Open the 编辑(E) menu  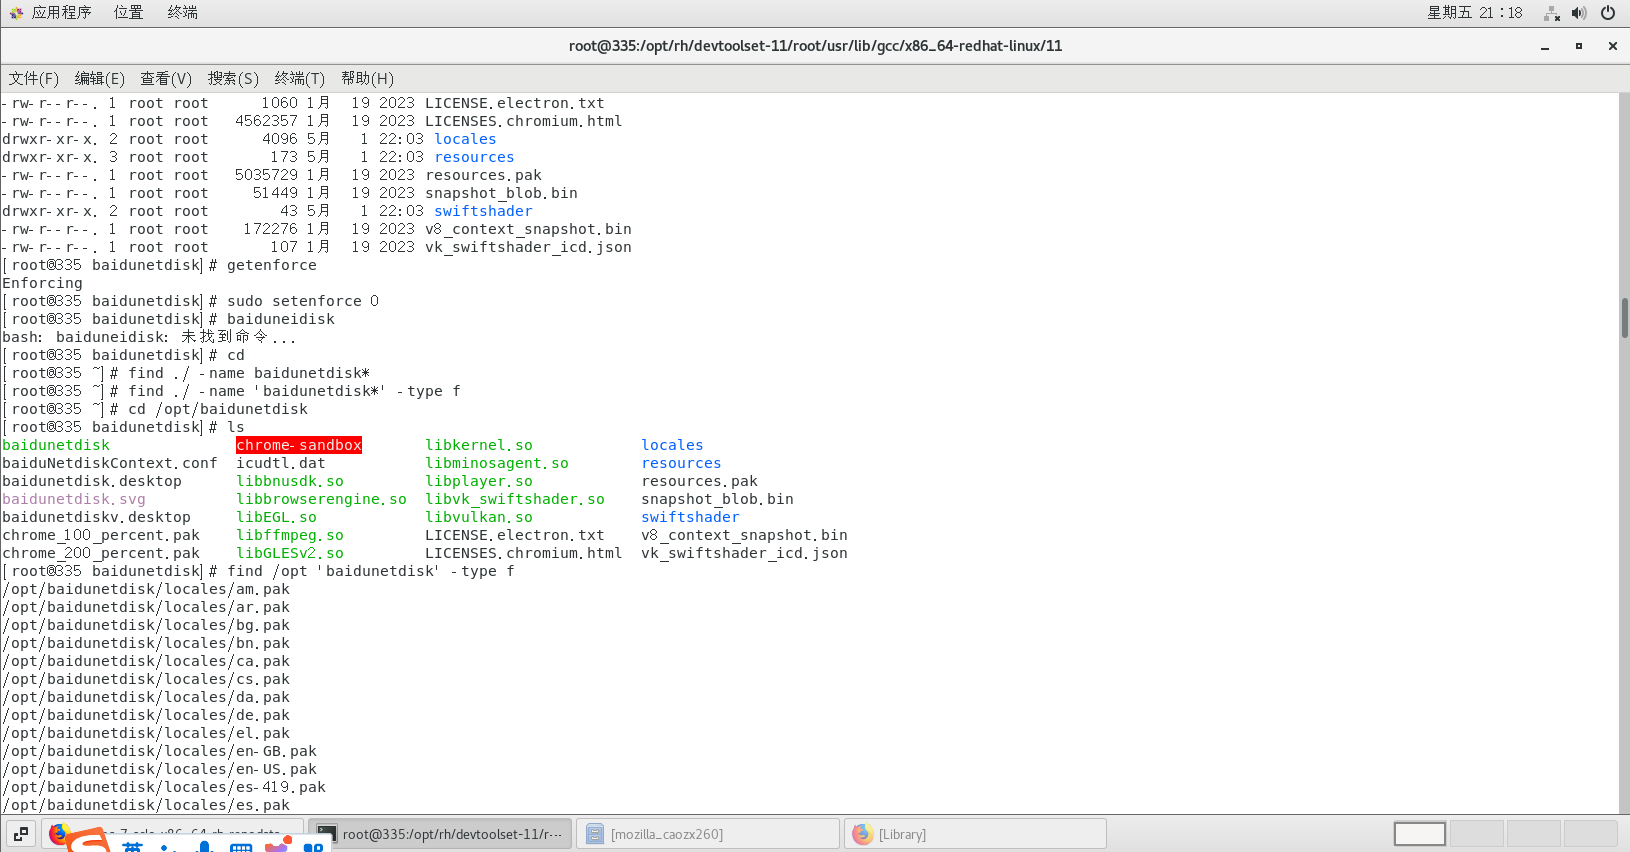[x=99, y=78]
